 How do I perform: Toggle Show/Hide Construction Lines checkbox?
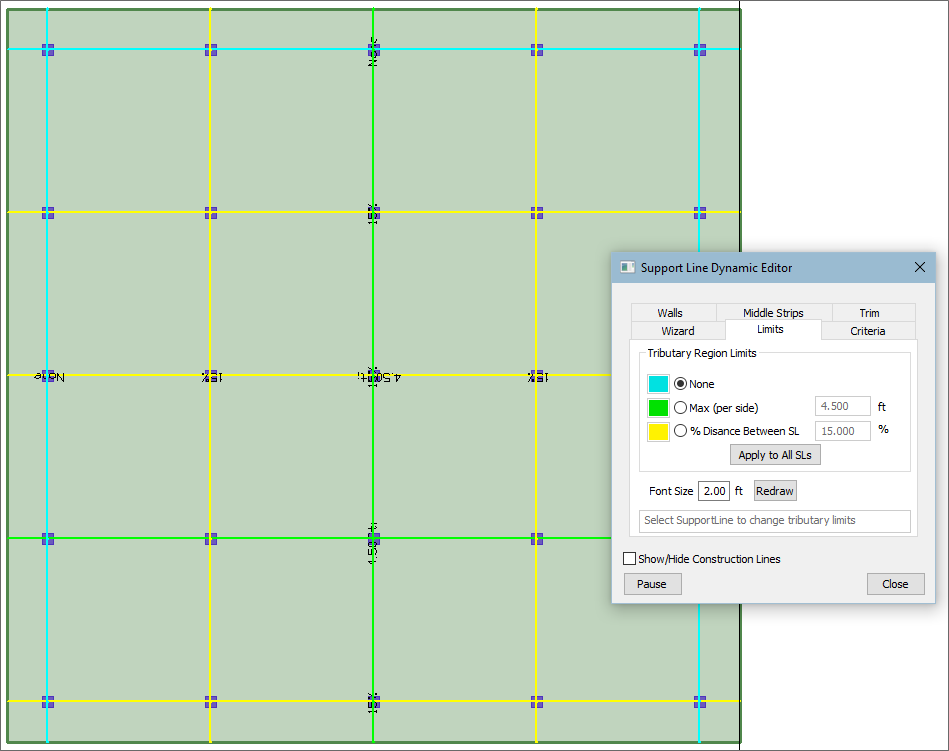(x=630, y=559)
